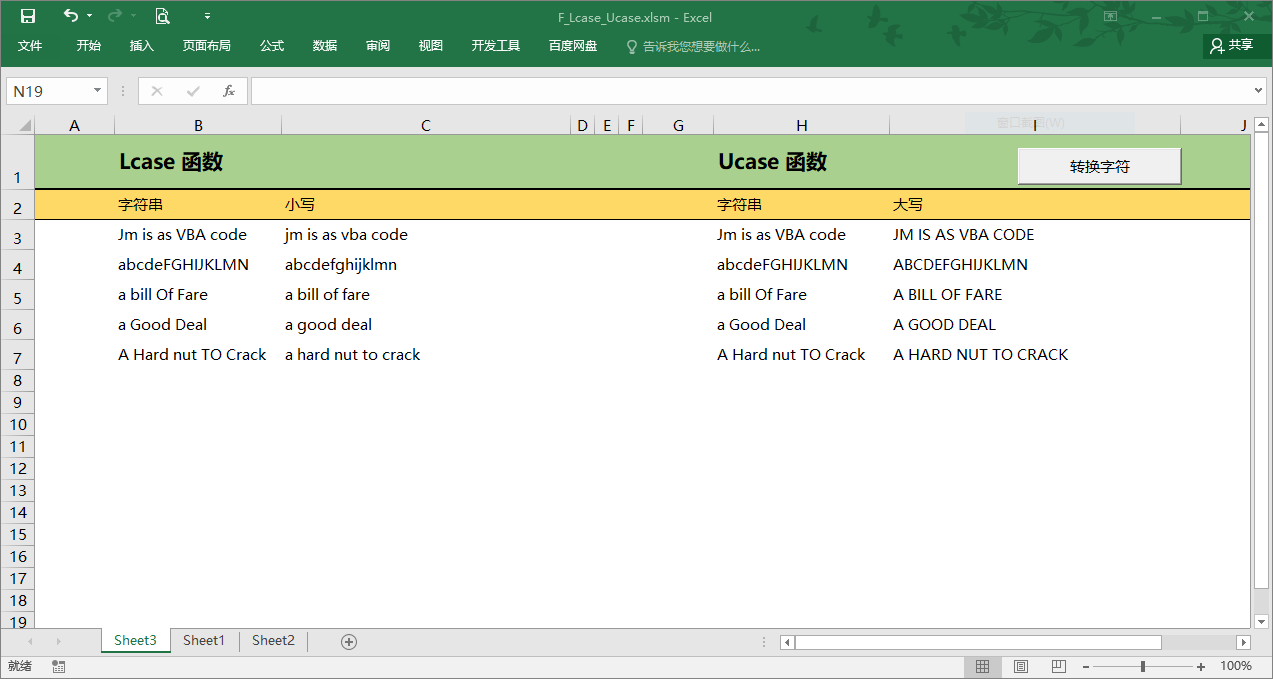This screenshot has height=679, width=1273.
Task: Click the Insert Function fx icon
Action: pos(228,91)
